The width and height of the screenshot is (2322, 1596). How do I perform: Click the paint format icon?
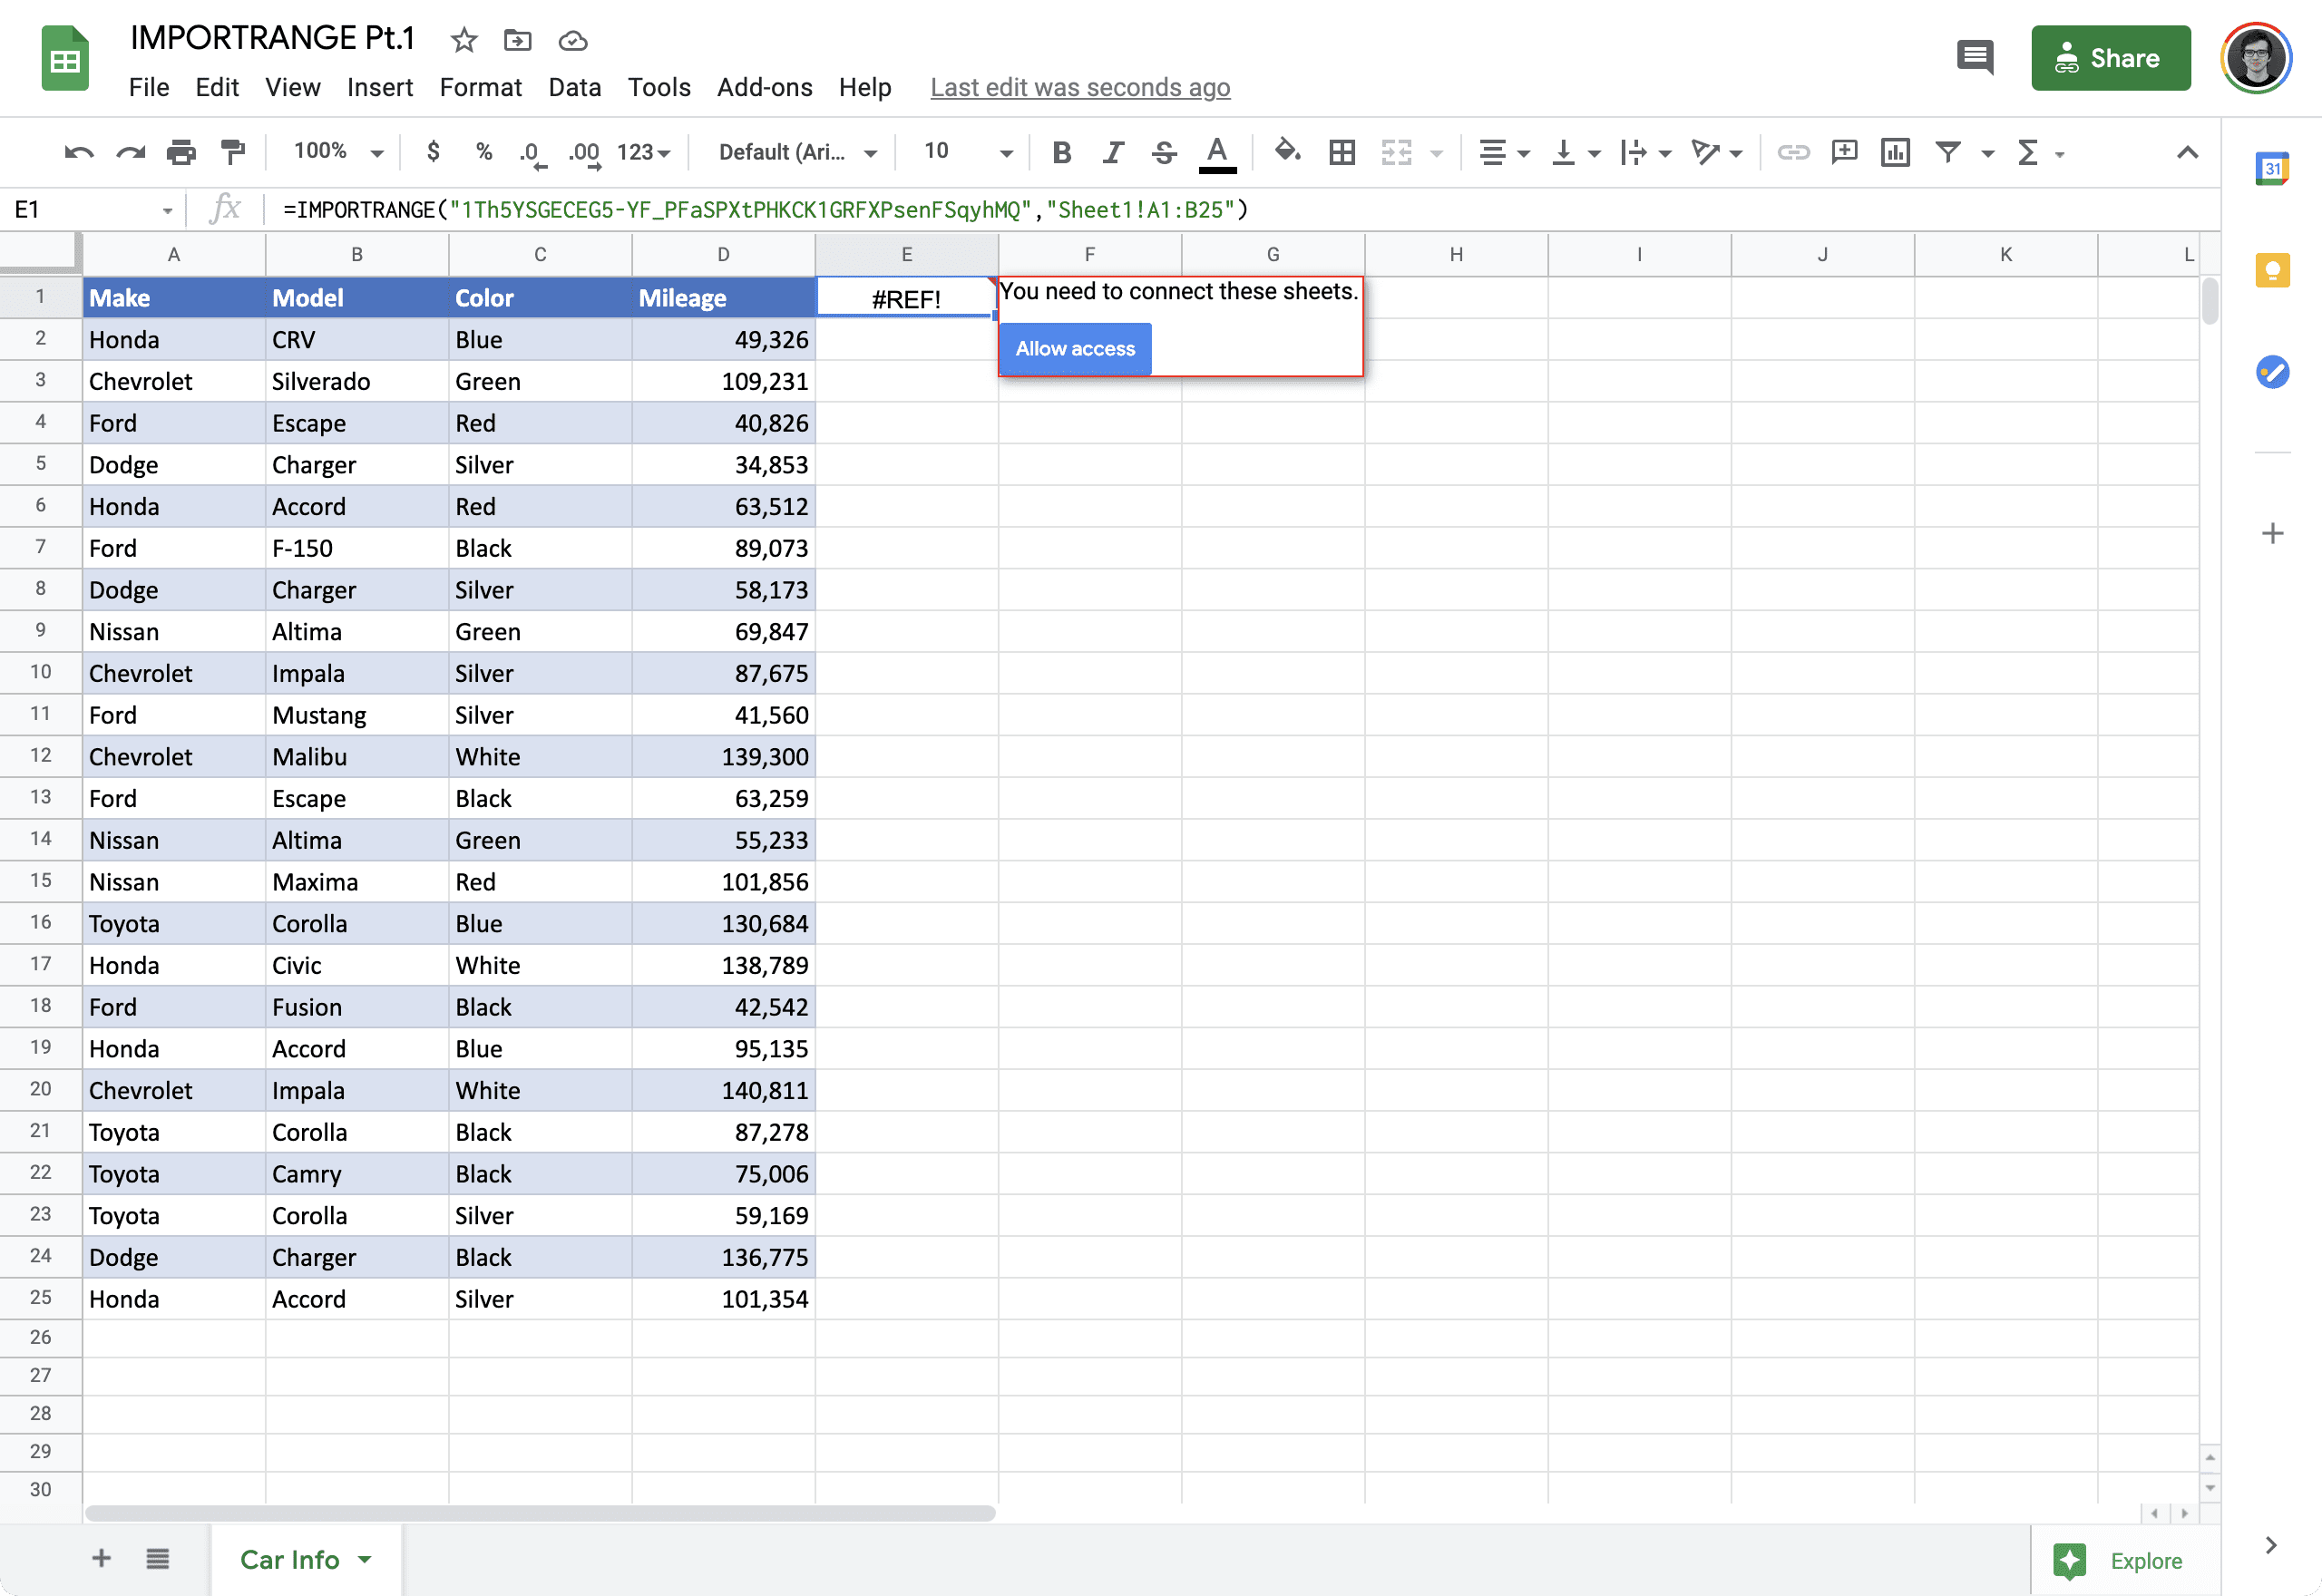pyautogui.click(x=233, y=152)
